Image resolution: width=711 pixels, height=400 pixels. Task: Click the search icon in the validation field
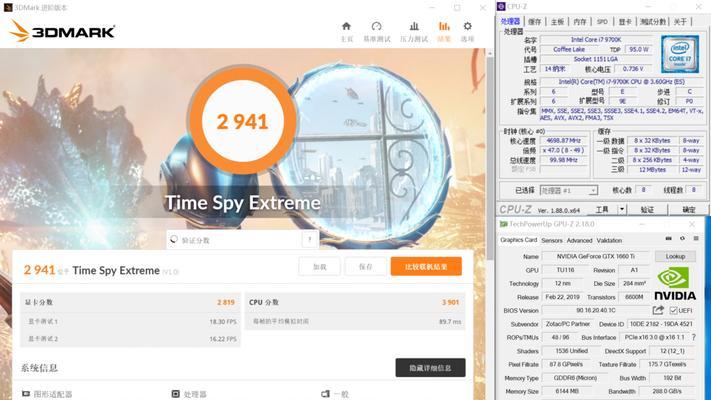(174, 239)
